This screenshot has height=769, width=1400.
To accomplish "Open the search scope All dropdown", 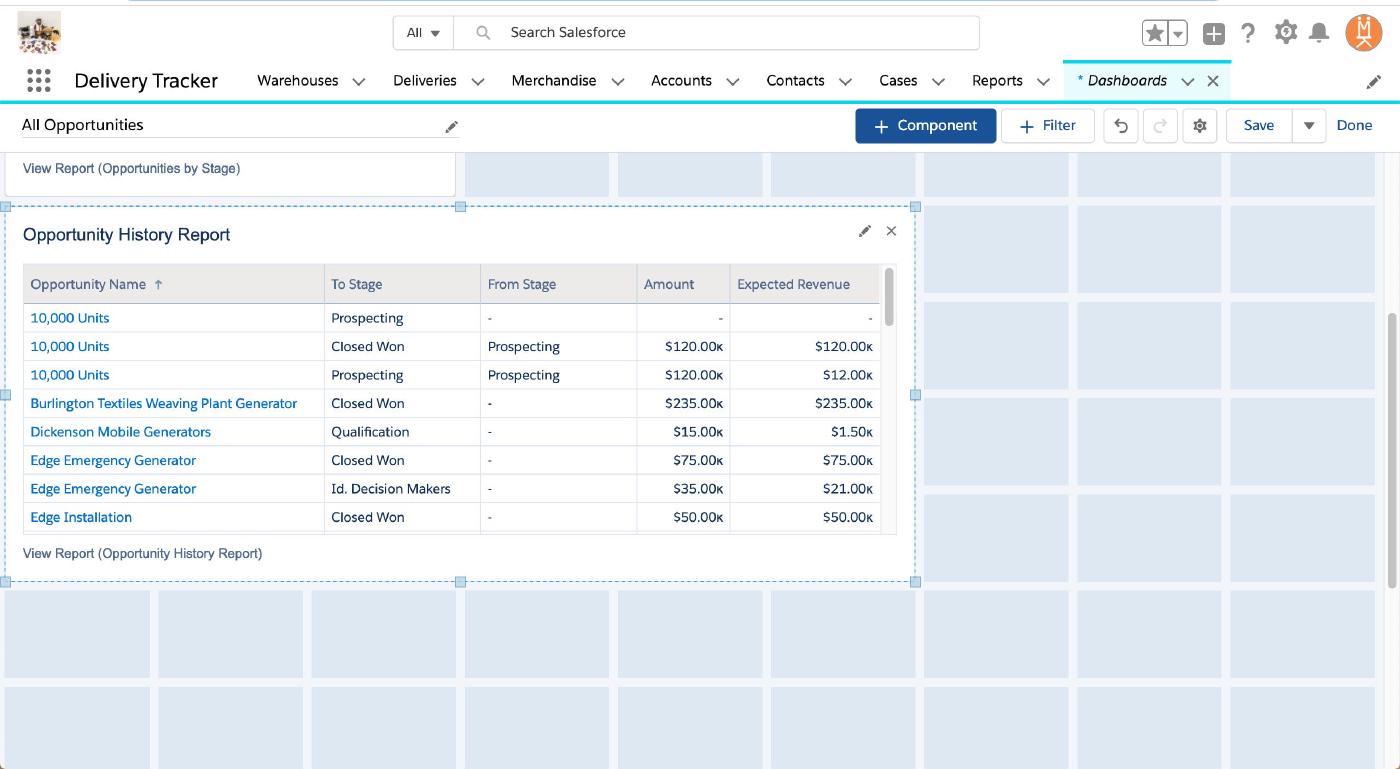I will click(x=423, y=33).
